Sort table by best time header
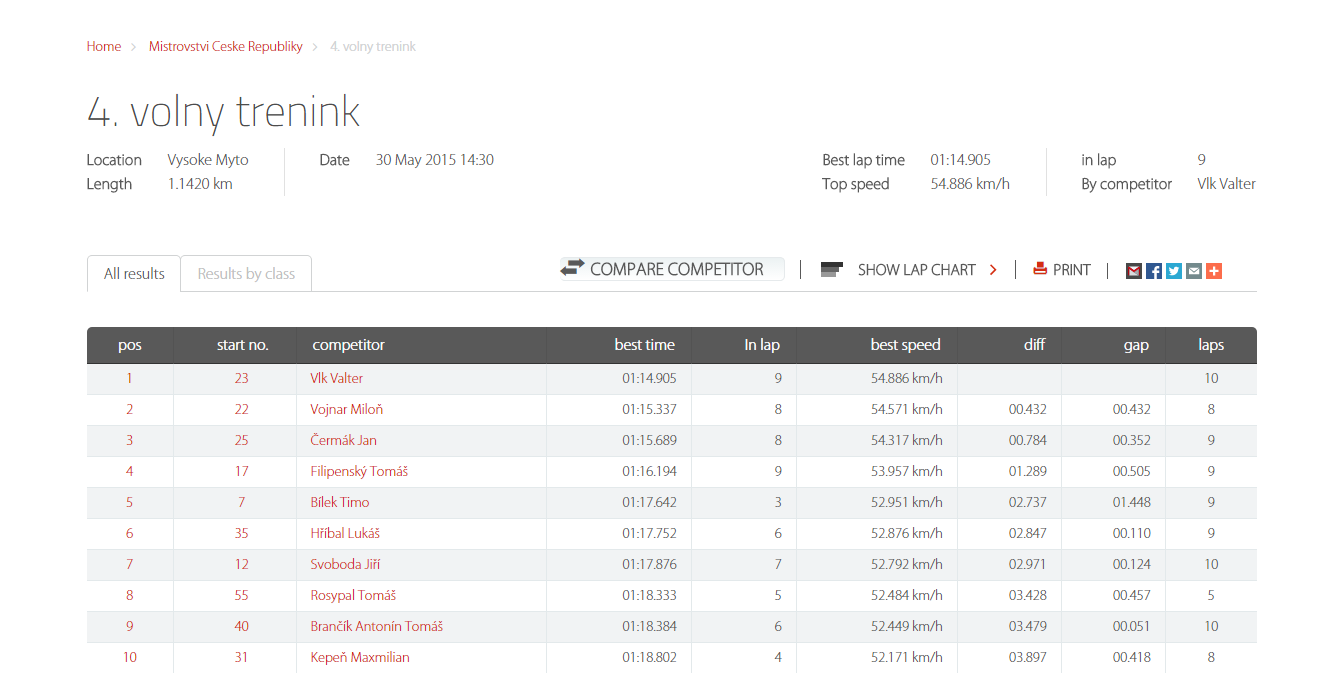1343x673 pixels. pos(644,345)
